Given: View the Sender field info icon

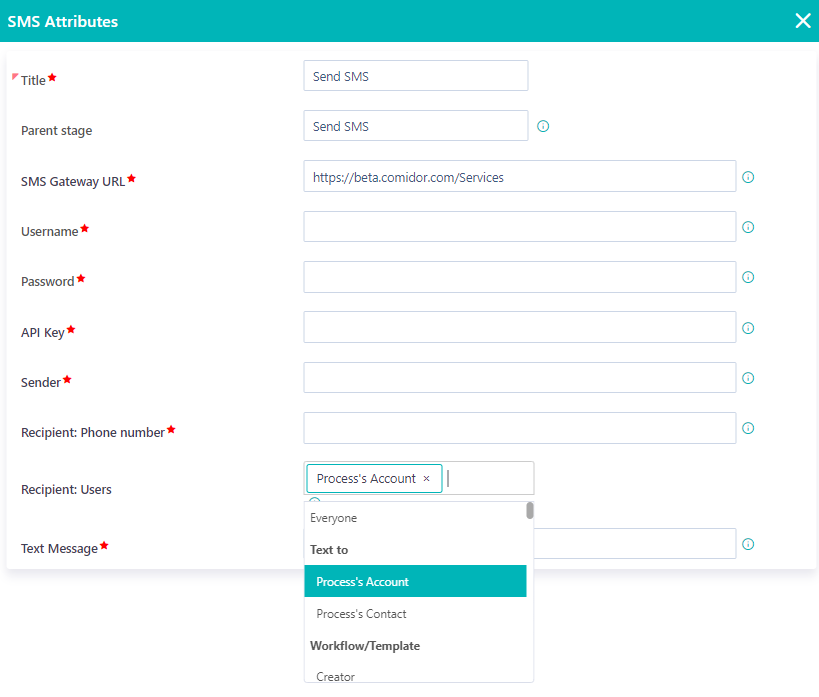Looking at the screenshot, I should tap(748, 378).
